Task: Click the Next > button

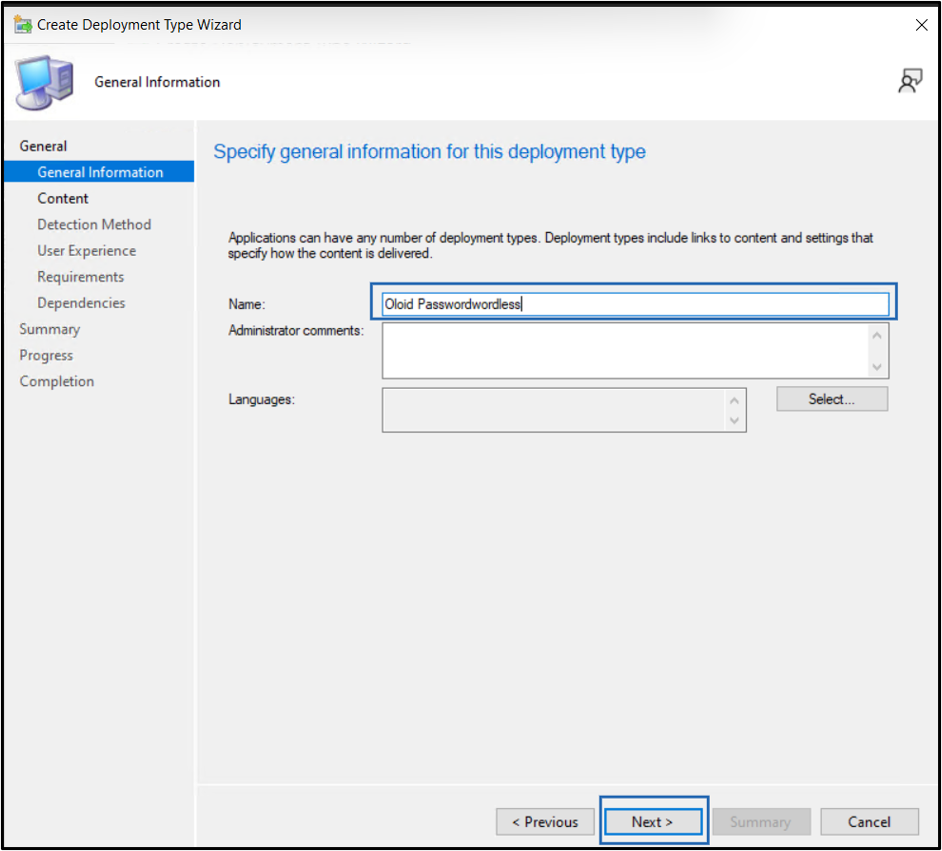Action: tap(652, 821)
